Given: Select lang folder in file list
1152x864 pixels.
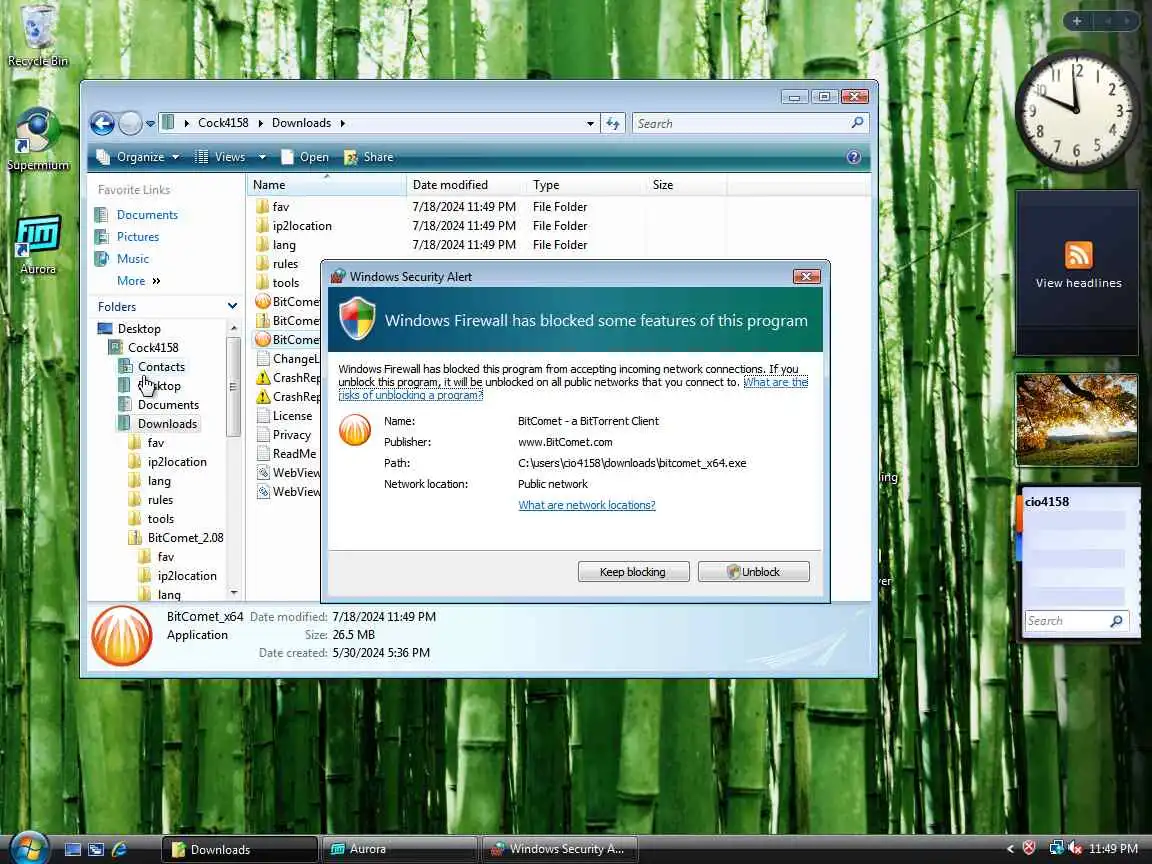Looking at the screenshot, I should click(284, 245).
